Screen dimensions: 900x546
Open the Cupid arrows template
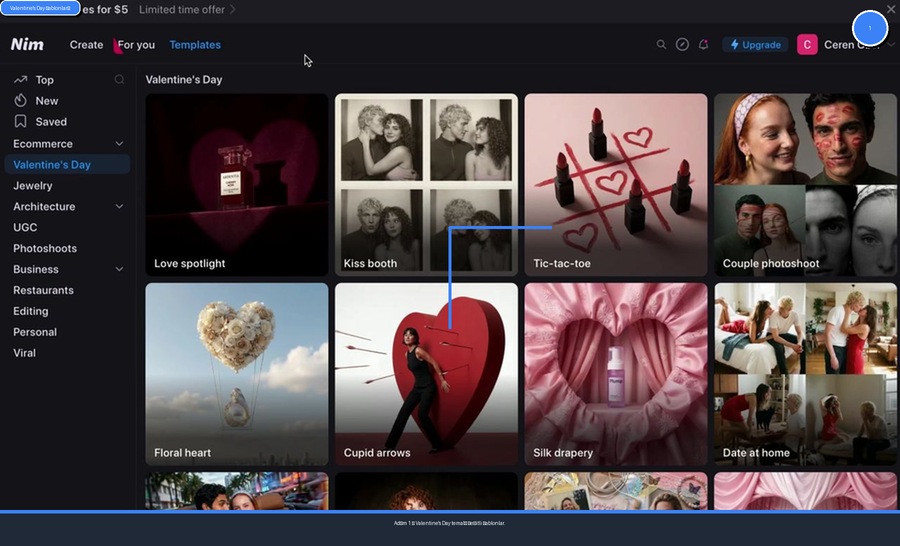(x=426, y=374)
